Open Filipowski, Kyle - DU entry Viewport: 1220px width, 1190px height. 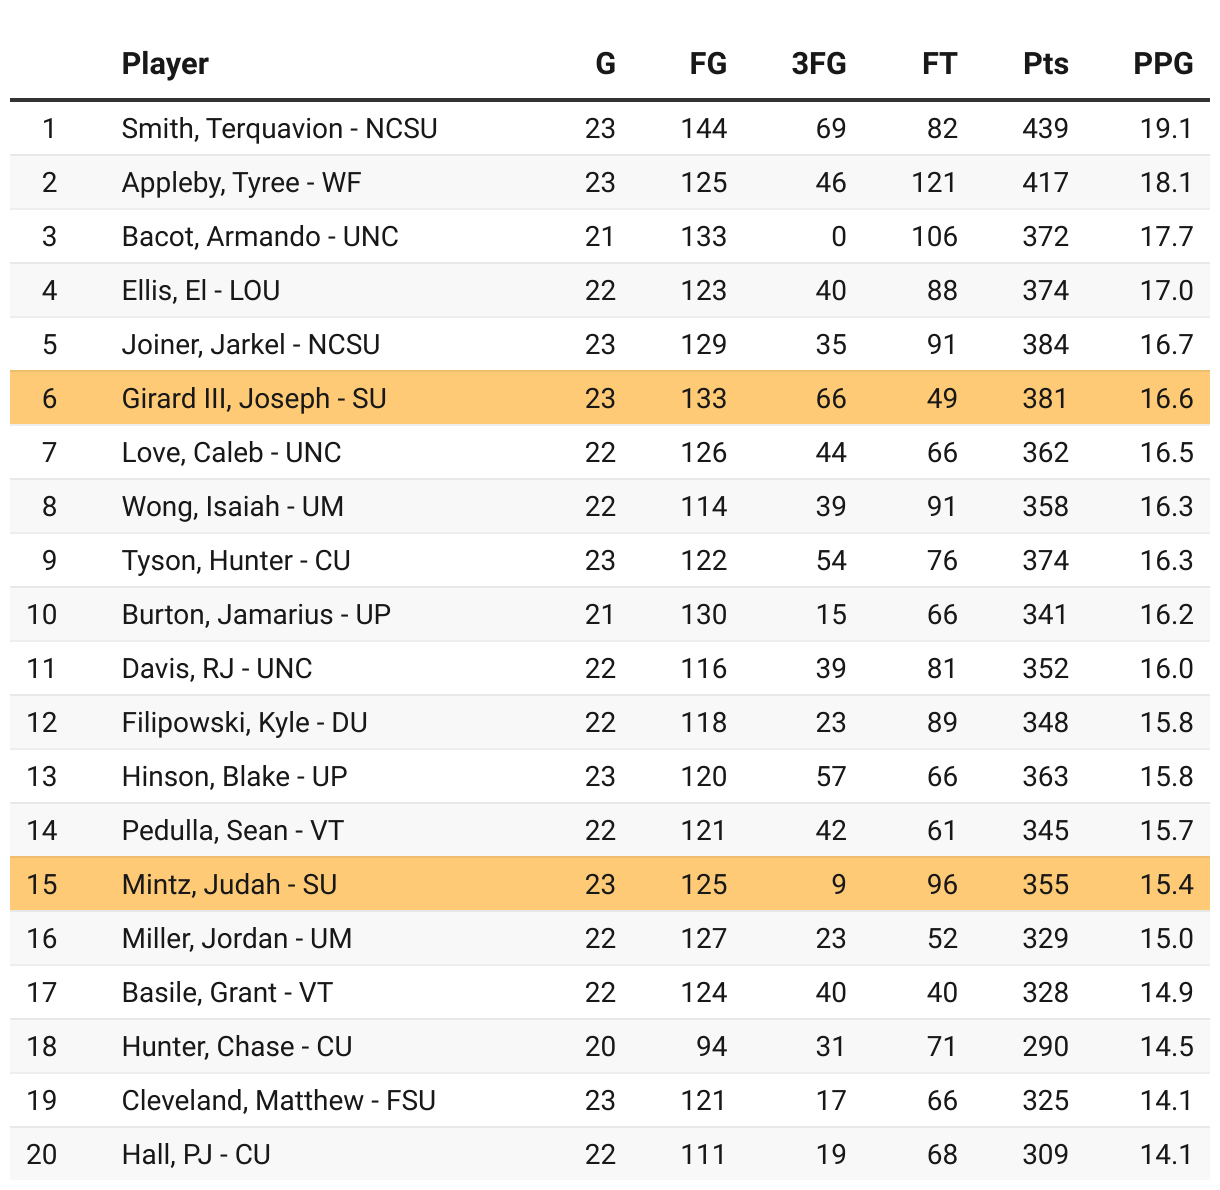point(244,723)
